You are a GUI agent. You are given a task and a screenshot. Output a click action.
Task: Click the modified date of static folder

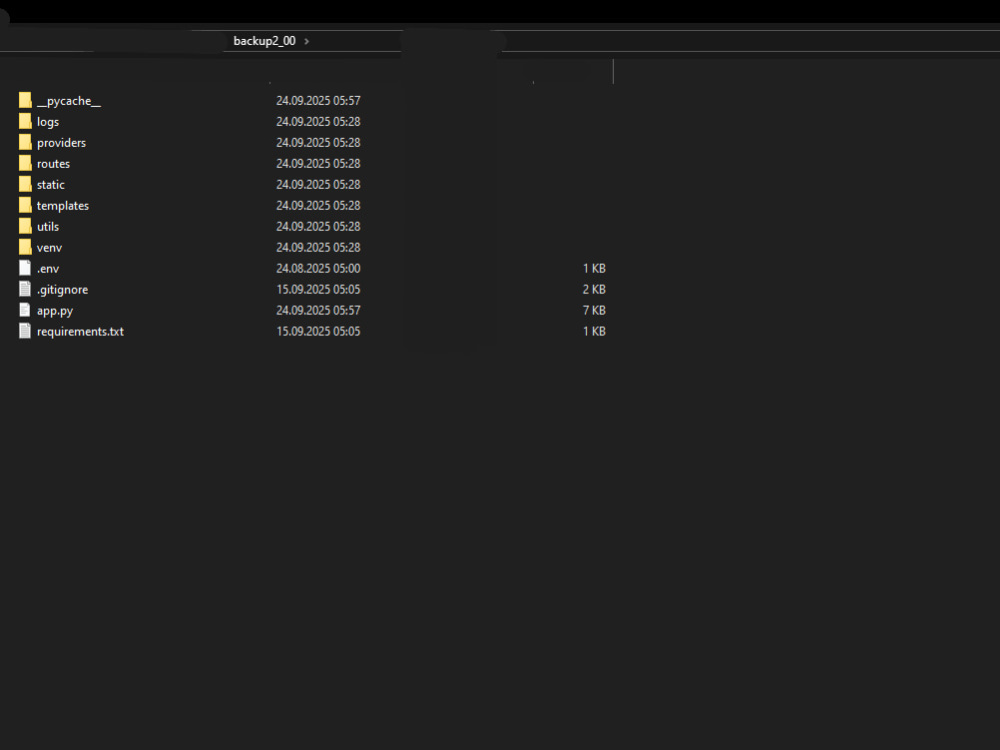pyautogui.click(x=318, y=185)
